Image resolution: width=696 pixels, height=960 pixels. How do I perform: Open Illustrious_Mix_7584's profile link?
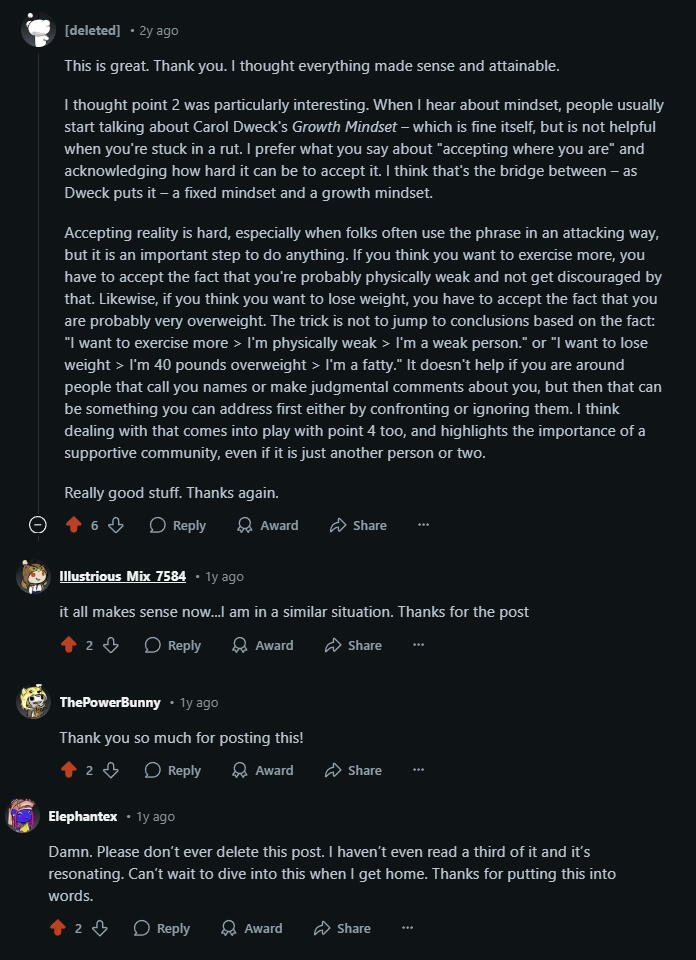(x=122, y=576)
